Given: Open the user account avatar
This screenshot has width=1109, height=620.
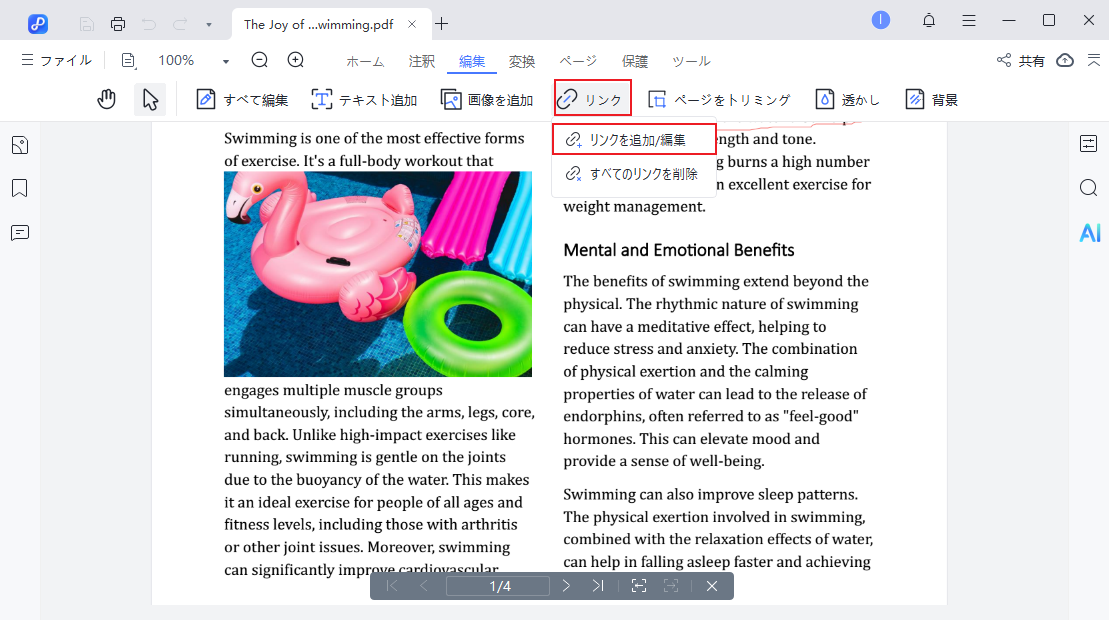Looking at the screenshot, I should pyautogui.click(x=881, y=21).
